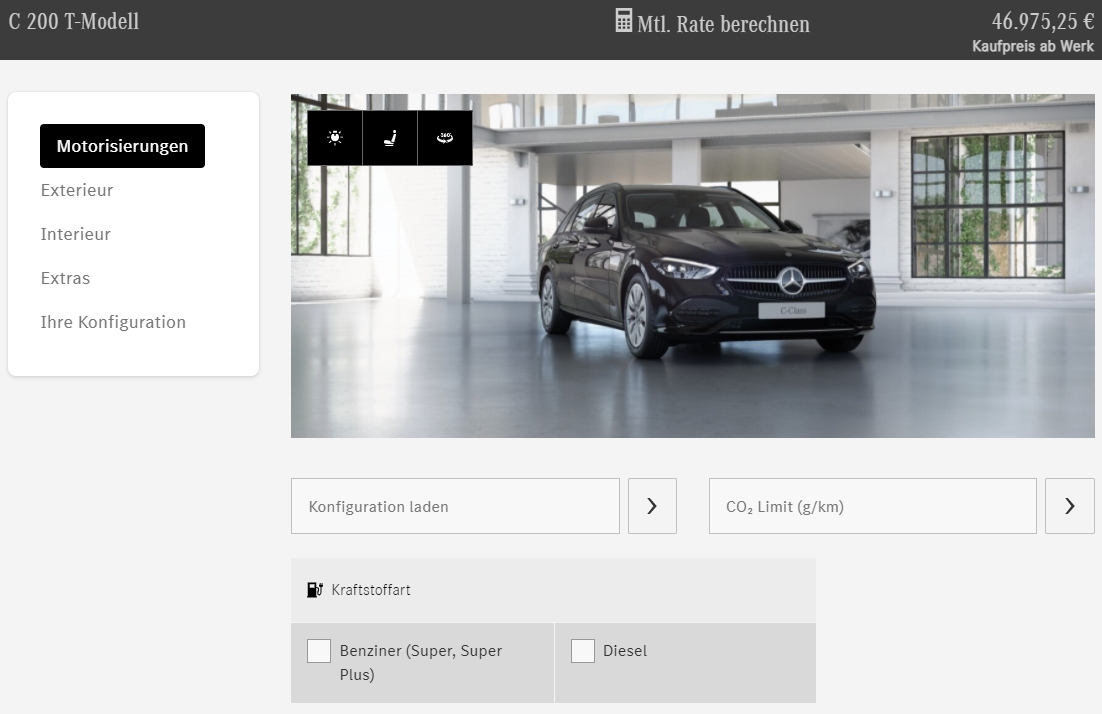Navigate to the Extras section
This screenshot has height=714, width=1102.
click(x=65, y=278)
